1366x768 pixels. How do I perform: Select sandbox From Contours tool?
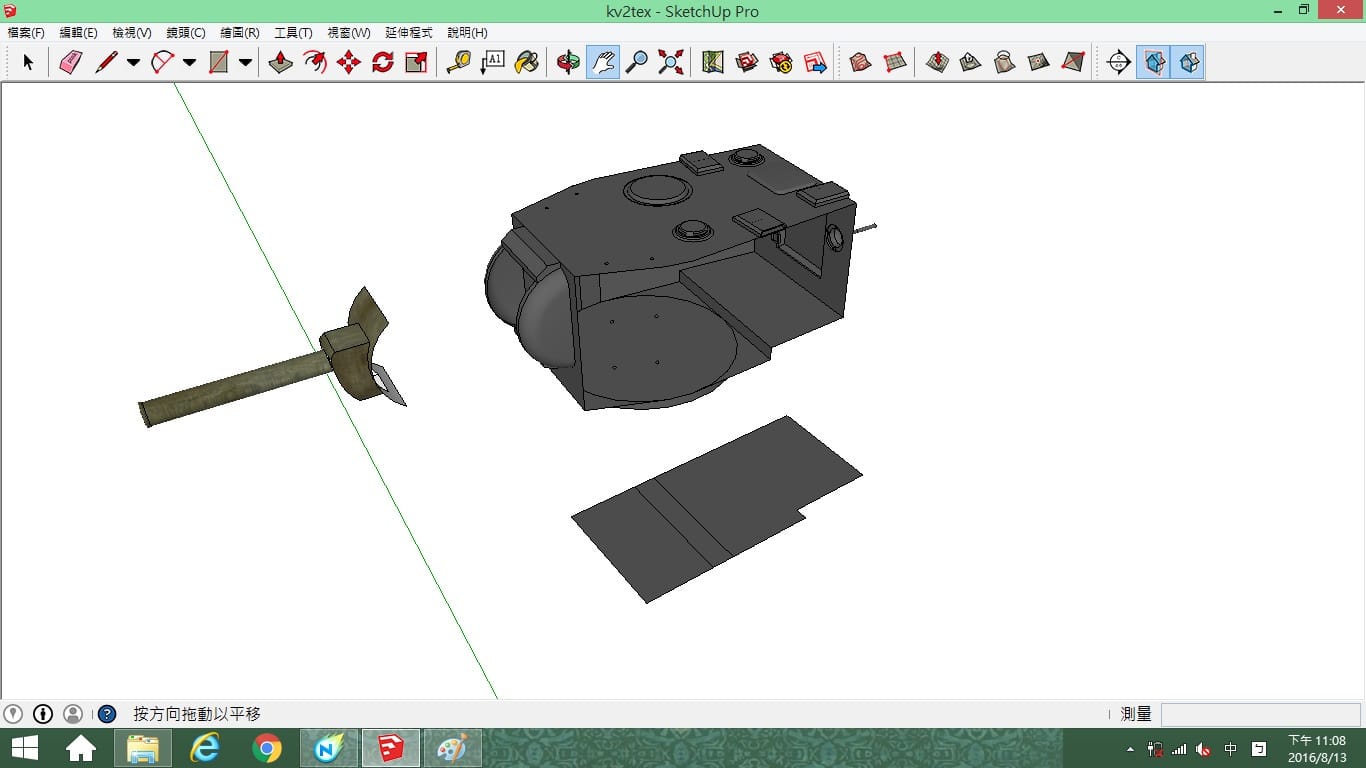coord(860,62)
